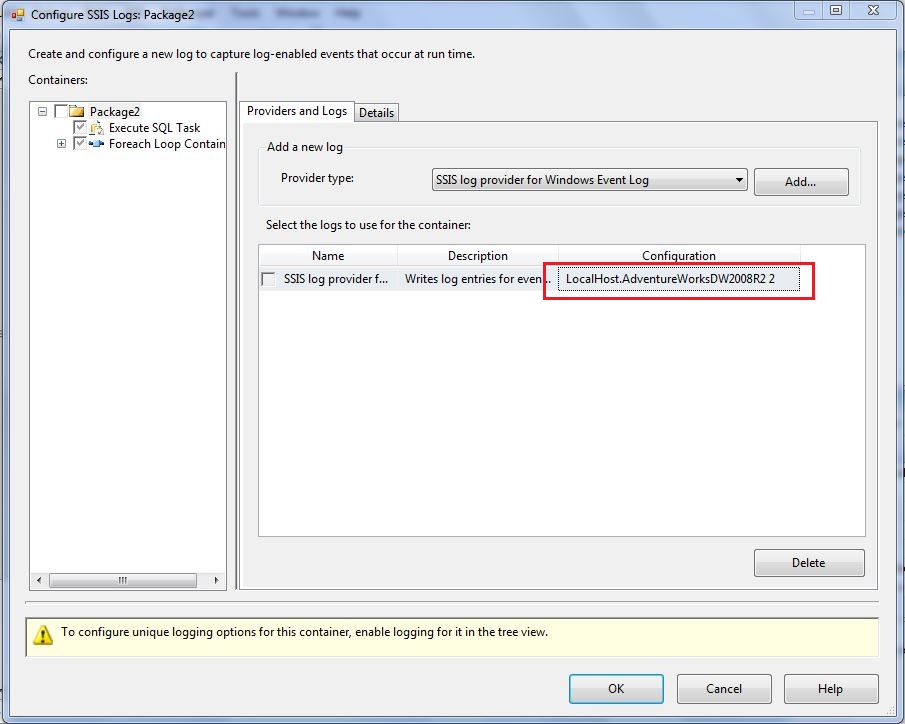Expand the Foreach Loop Container node
The image size is (905, 724).
(62, 144)
